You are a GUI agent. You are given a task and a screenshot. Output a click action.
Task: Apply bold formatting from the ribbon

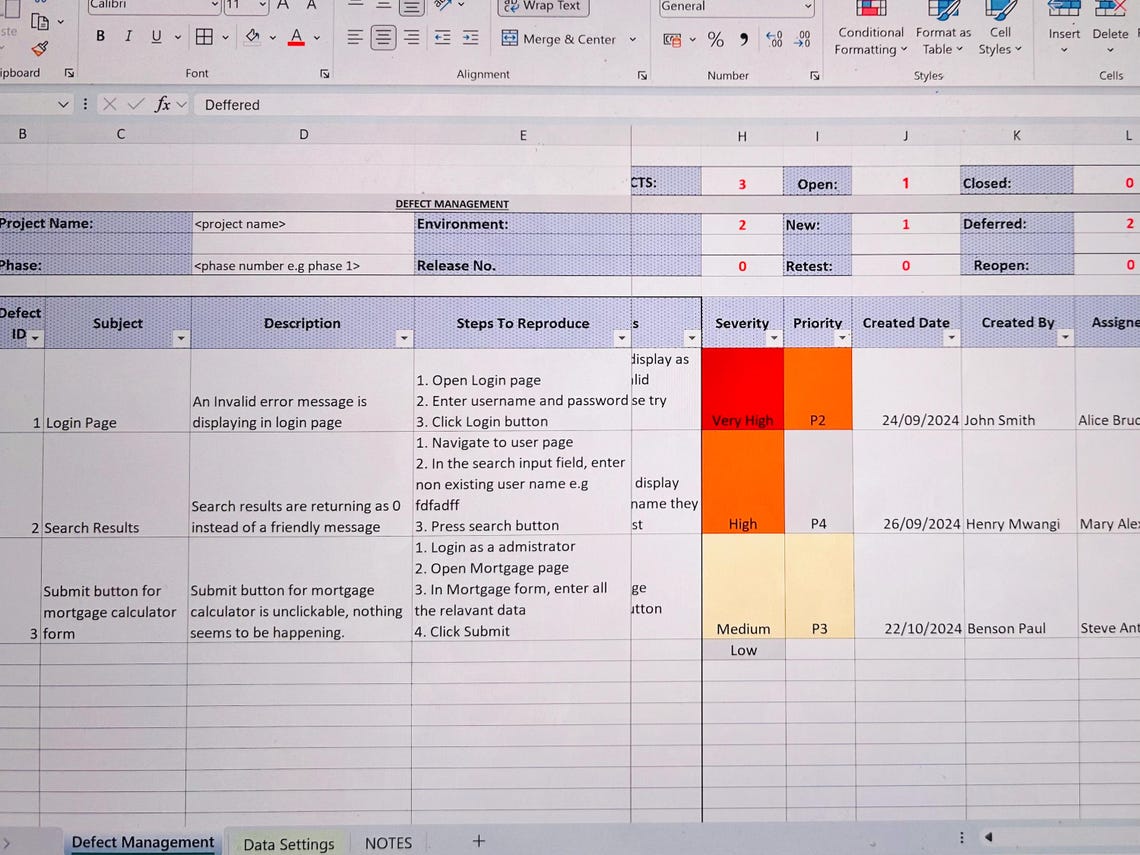tap(99, 35)
